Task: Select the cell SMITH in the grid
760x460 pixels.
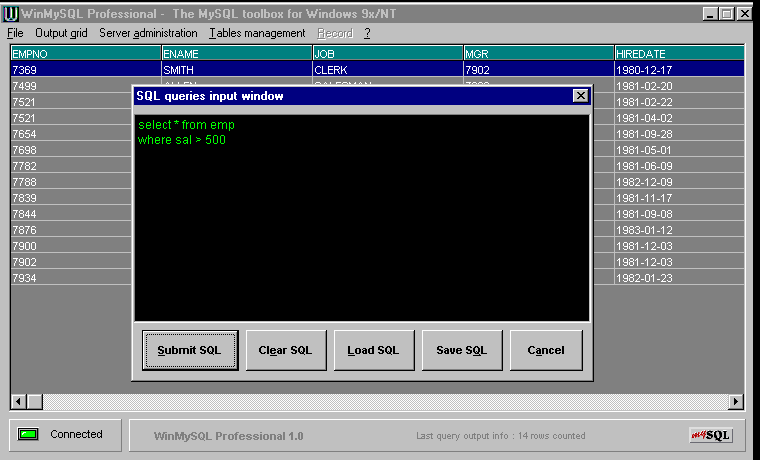Action: point(237,70)
